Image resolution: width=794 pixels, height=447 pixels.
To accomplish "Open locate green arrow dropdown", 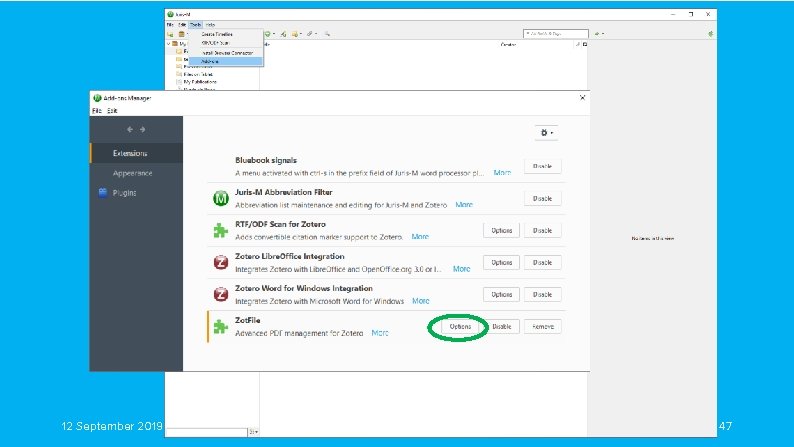I will 599,34.
